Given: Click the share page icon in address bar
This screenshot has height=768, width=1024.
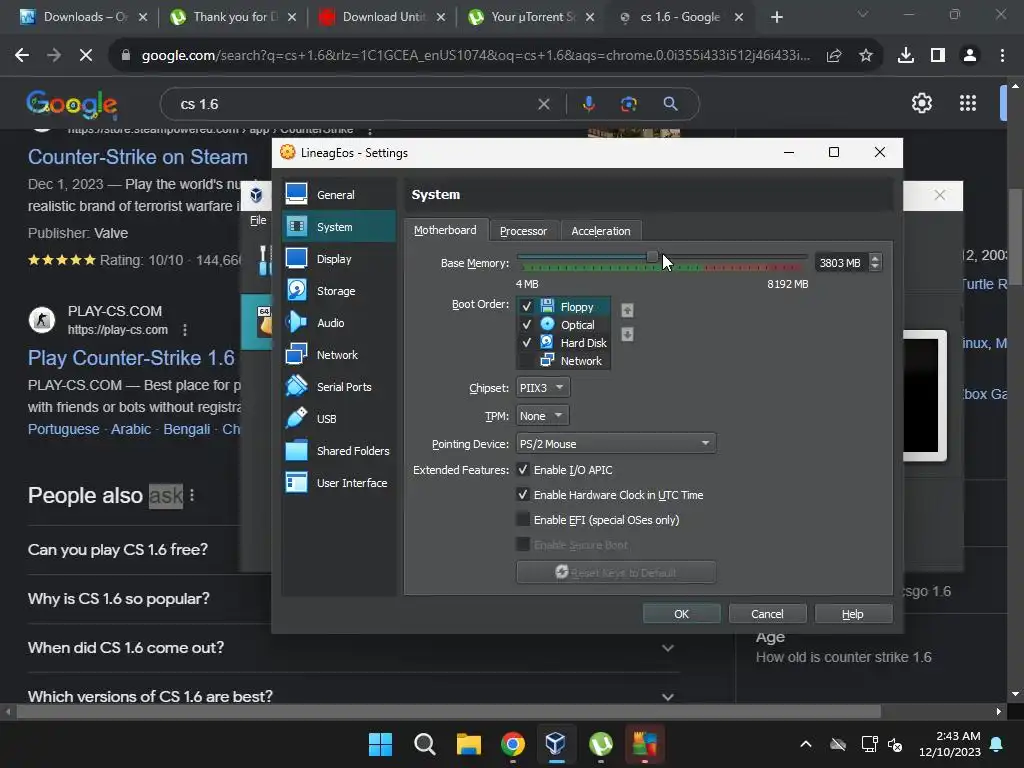Looking at the screenshot, I should pos(833,56).
